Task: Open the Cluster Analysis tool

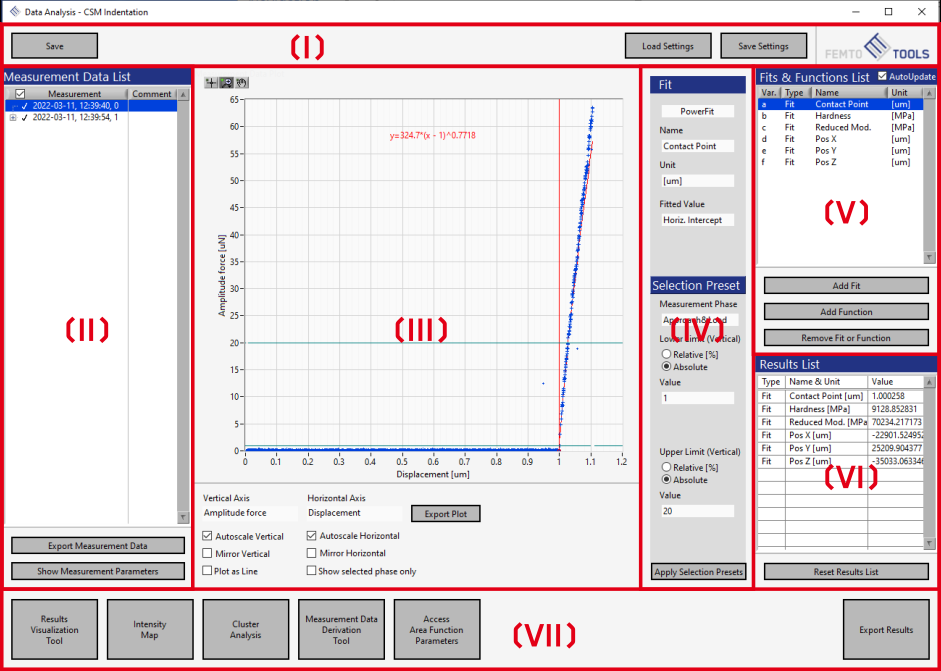Action: tap(245, 629)
